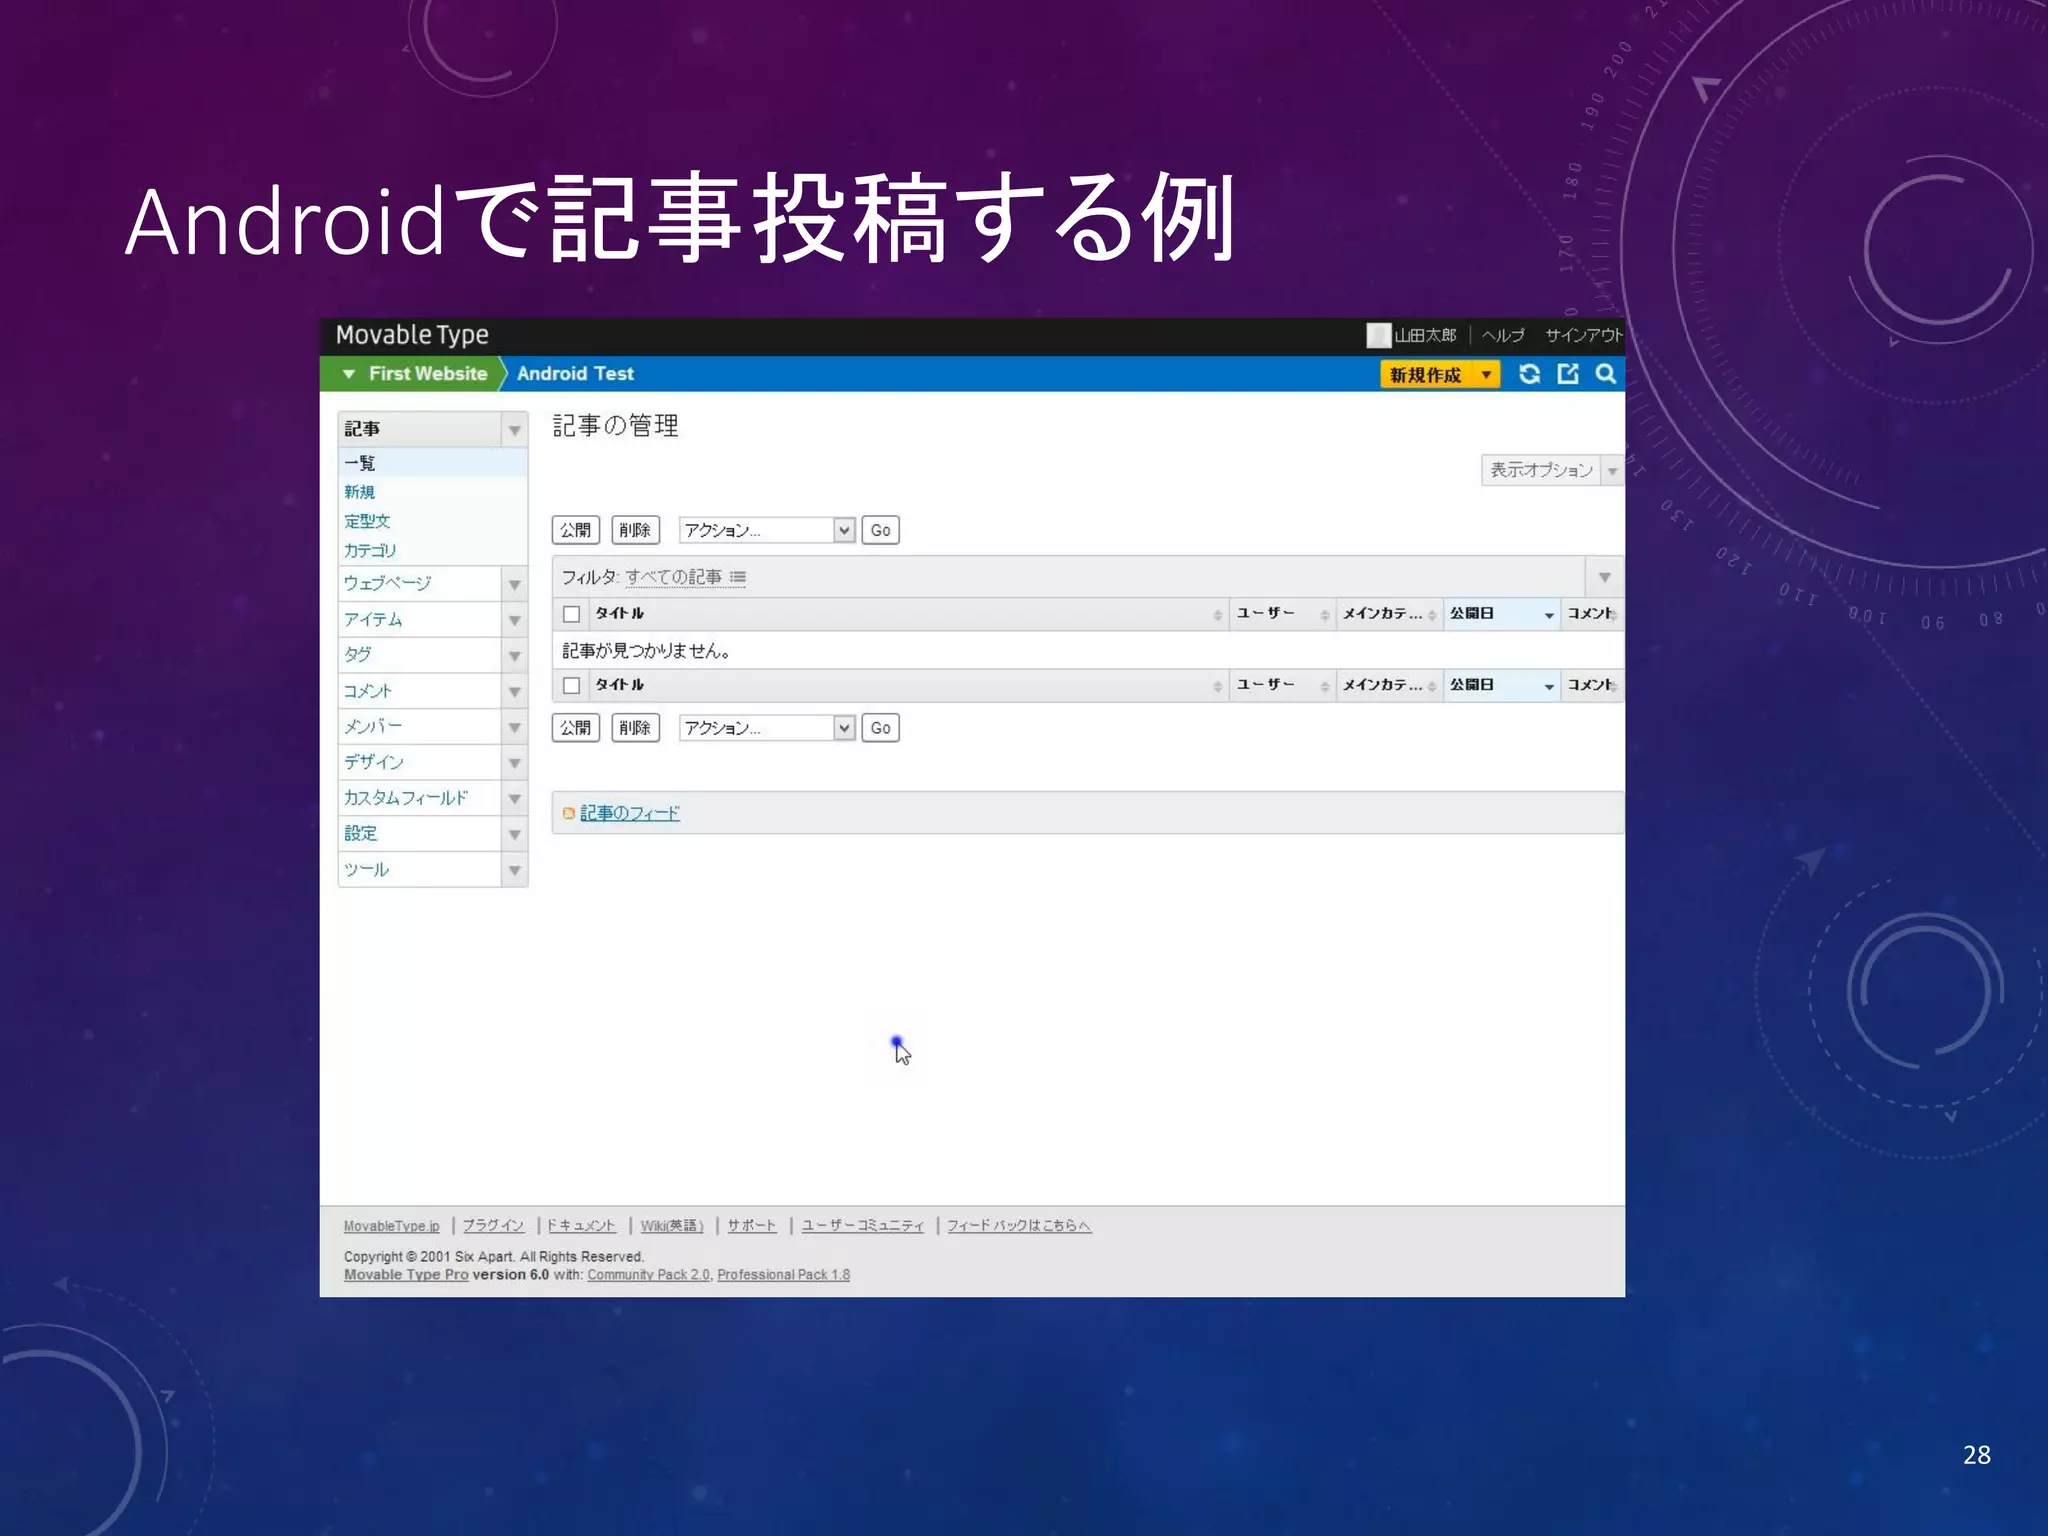
Task: Open the Movable Type Pro footer link
Action: click(x=406, y=1275)
